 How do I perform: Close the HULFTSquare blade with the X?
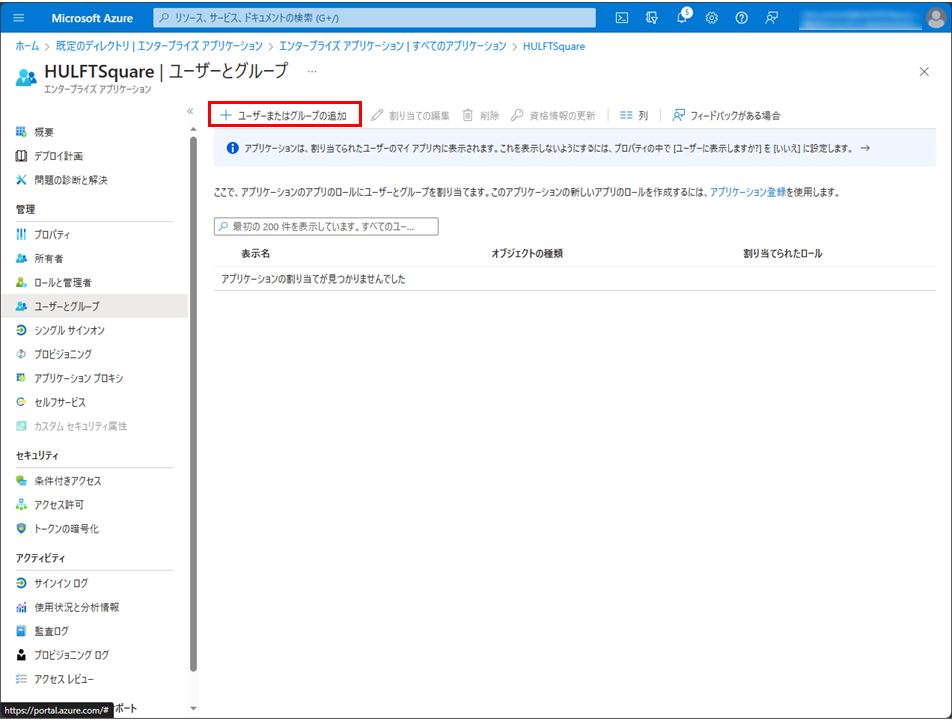pyautogui.click(x=924, y=72)
